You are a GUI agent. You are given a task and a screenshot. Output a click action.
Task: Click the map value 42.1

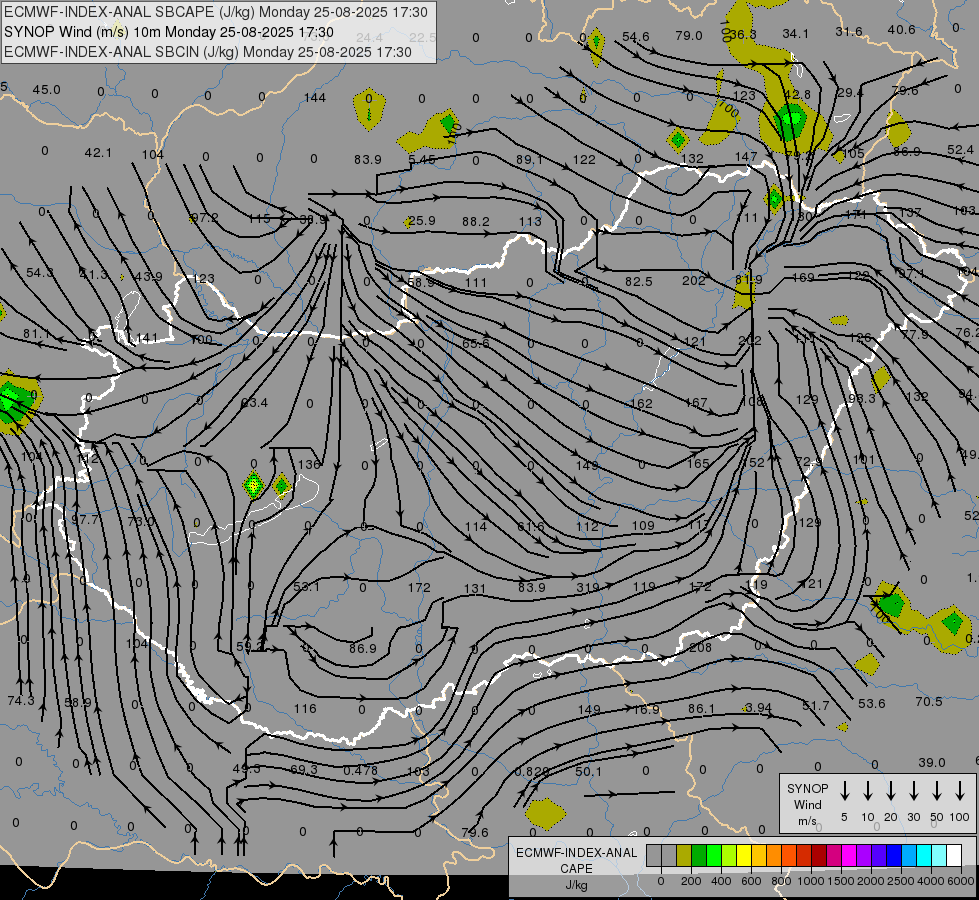98,152
